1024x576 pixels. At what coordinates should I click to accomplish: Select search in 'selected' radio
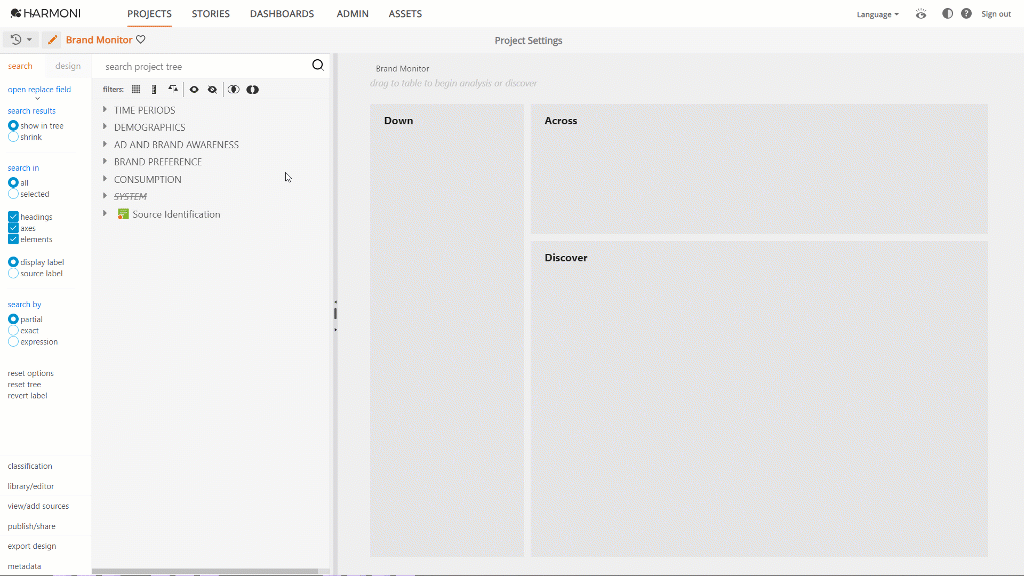tap(13, 194)
